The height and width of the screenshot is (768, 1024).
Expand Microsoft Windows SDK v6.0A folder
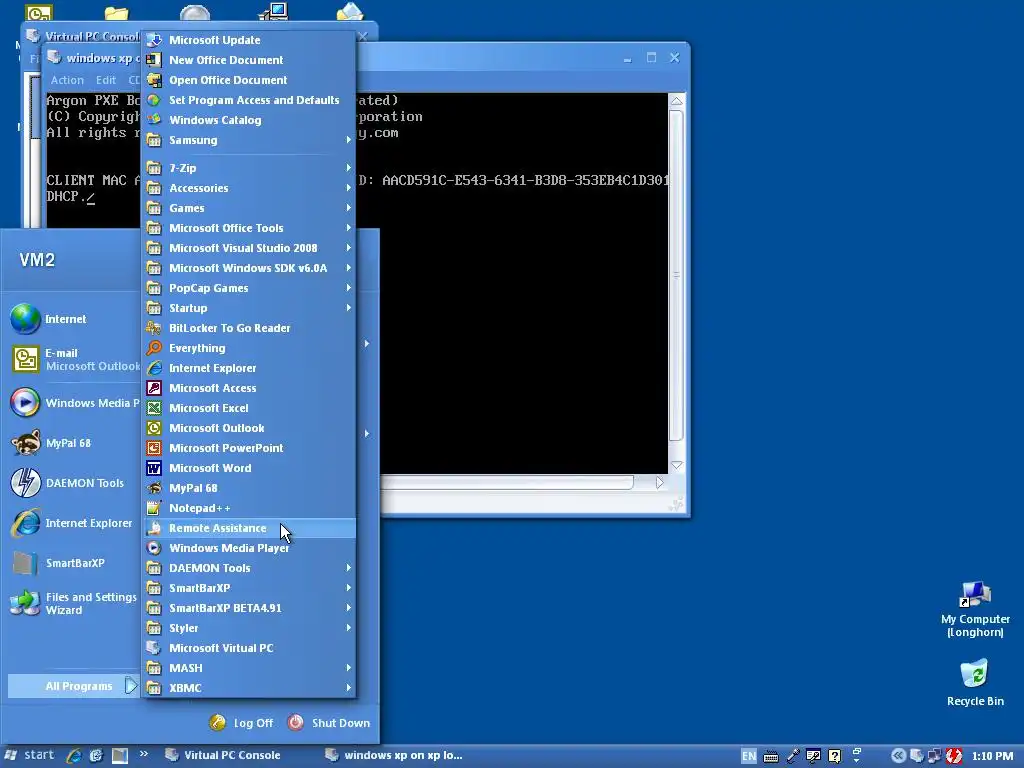(x=249, y=268)
